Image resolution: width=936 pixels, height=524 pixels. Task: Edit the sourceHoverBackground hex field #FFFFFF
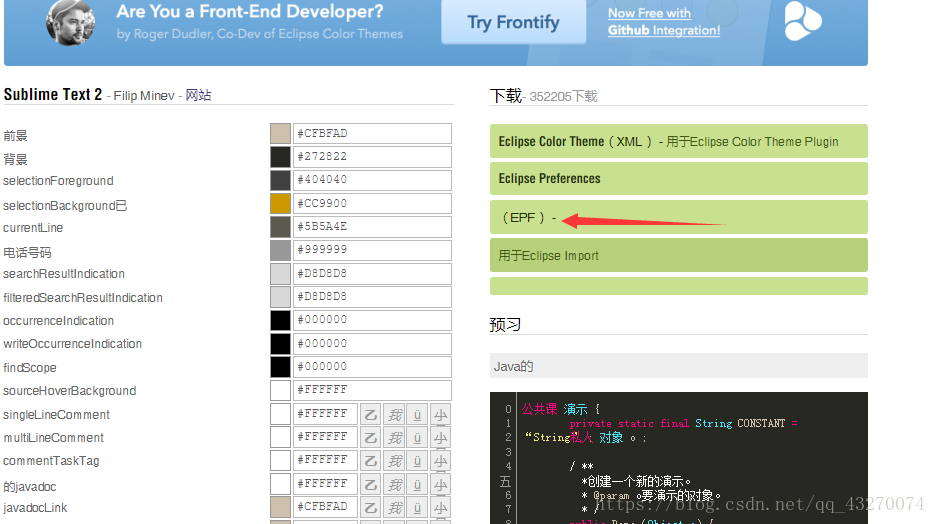tap(372, 390)
